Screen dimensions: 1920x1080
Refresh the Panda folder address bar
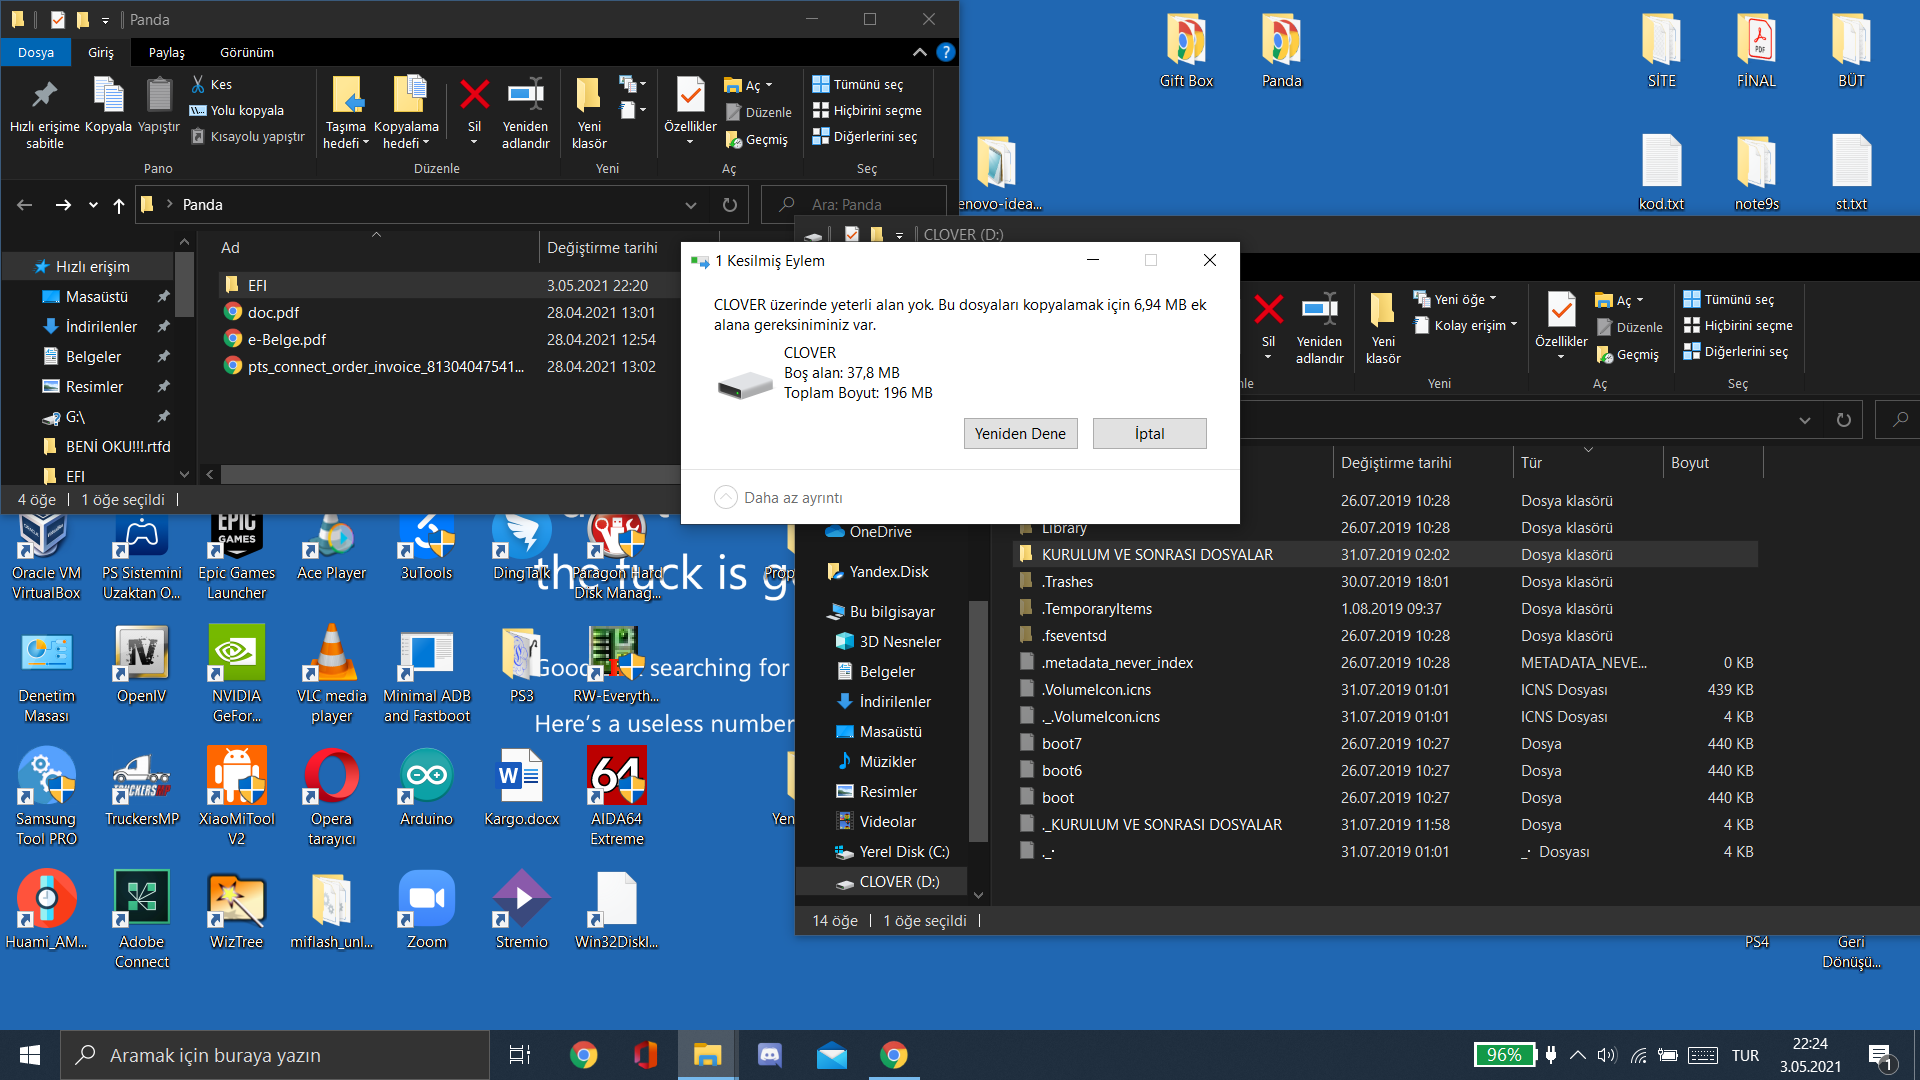pyautogui.click(x=730, y=205)
